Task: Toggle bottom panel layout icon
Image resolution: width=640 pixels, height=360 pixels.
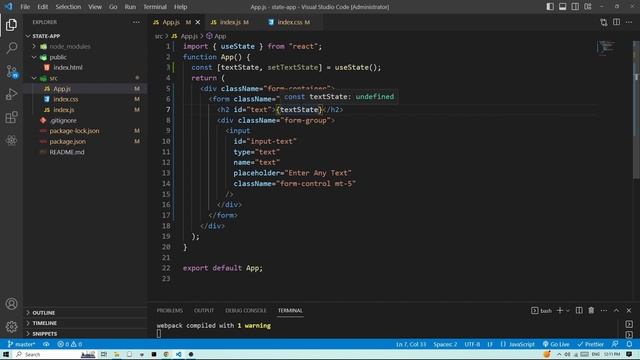Action: [x=562, y=7]
